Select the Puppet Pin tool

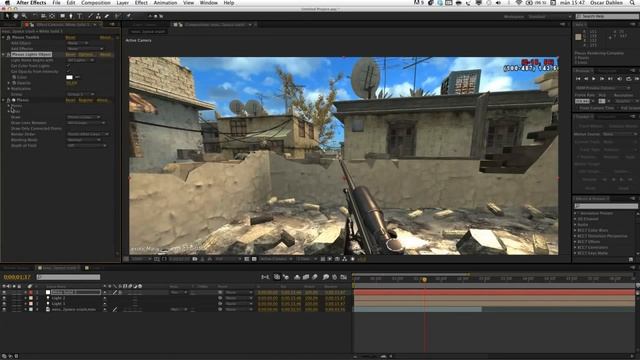tap(128, 16)
